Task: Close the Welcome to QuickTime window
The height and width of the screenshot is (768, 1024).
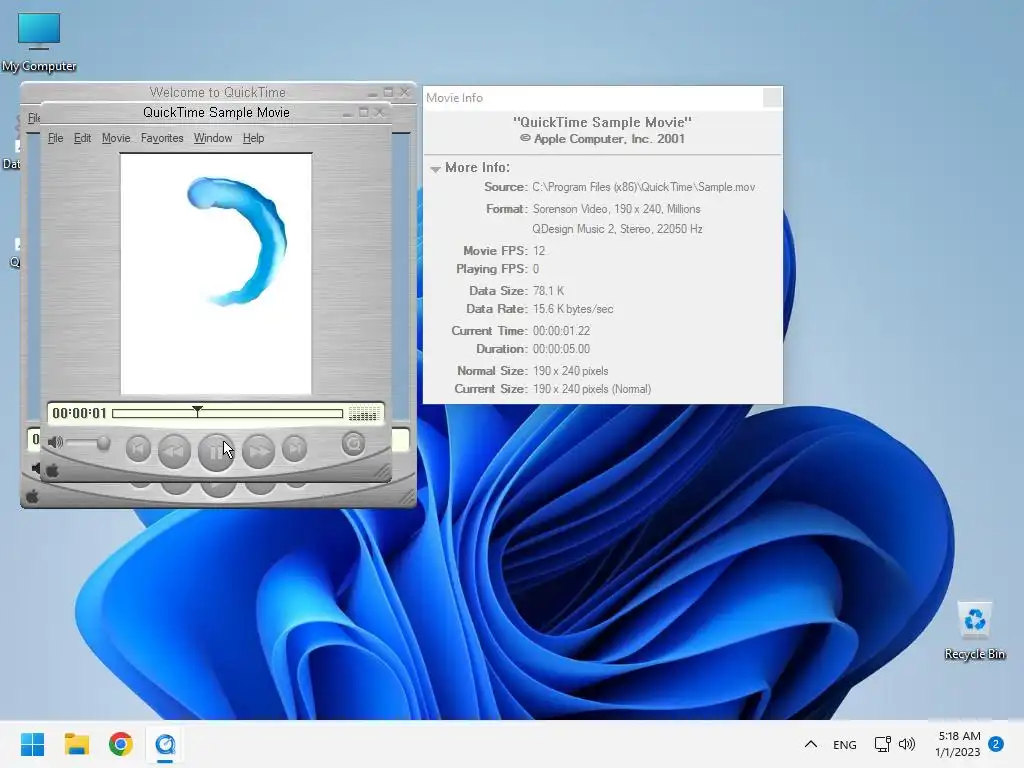Action: coord(404,92)
